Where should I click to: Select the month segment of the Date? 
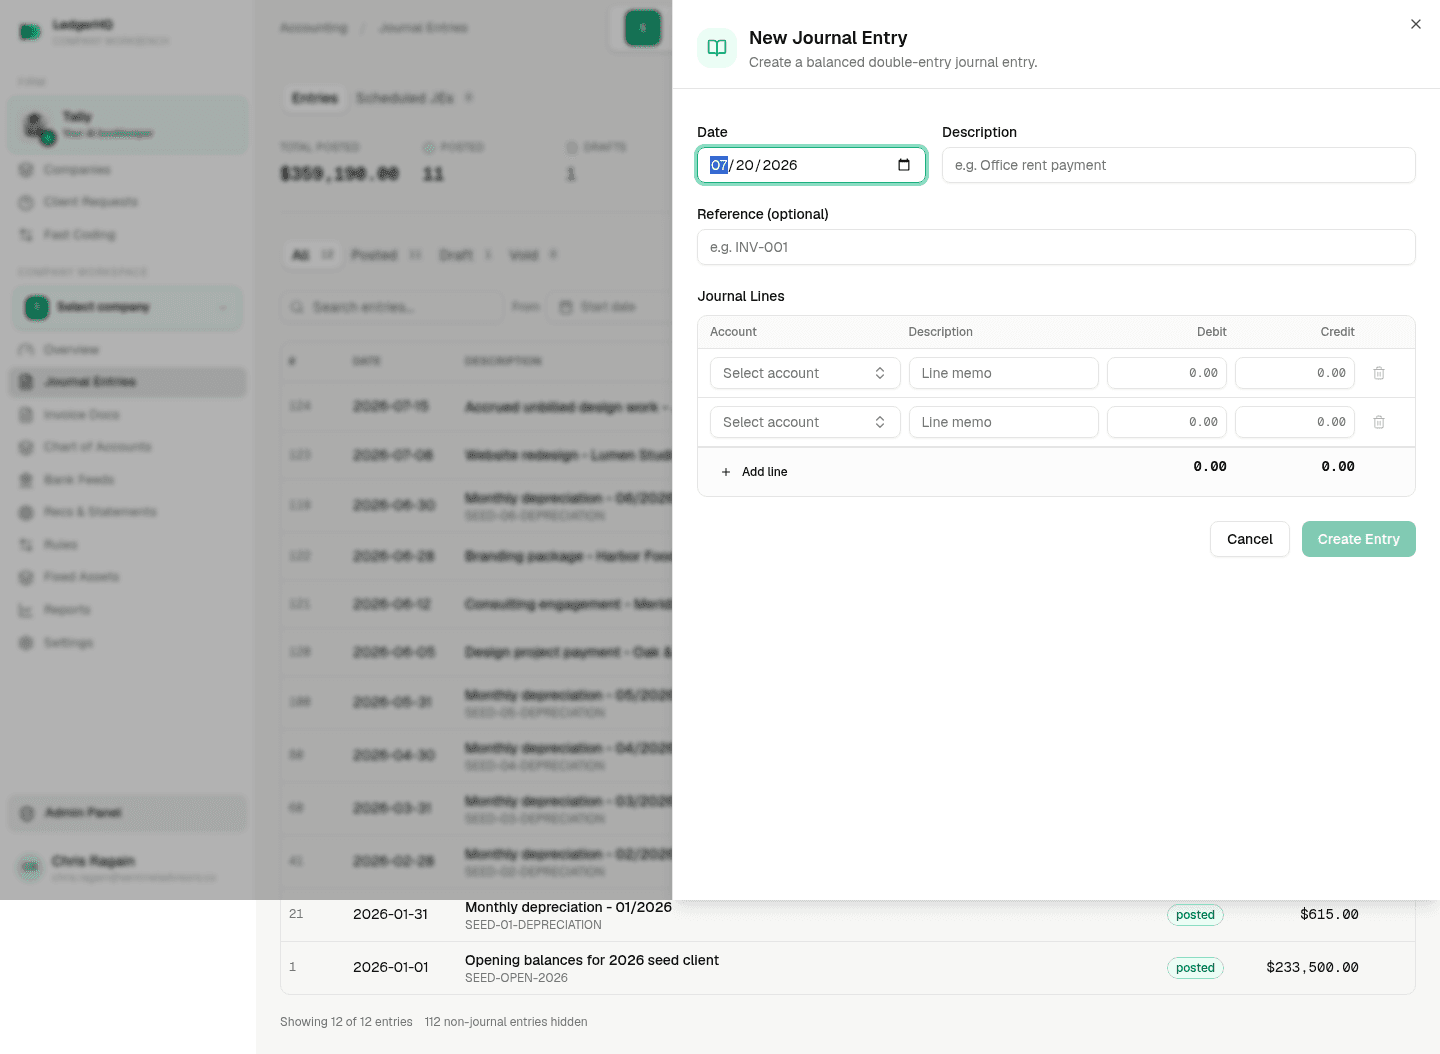tap(719, 165)
